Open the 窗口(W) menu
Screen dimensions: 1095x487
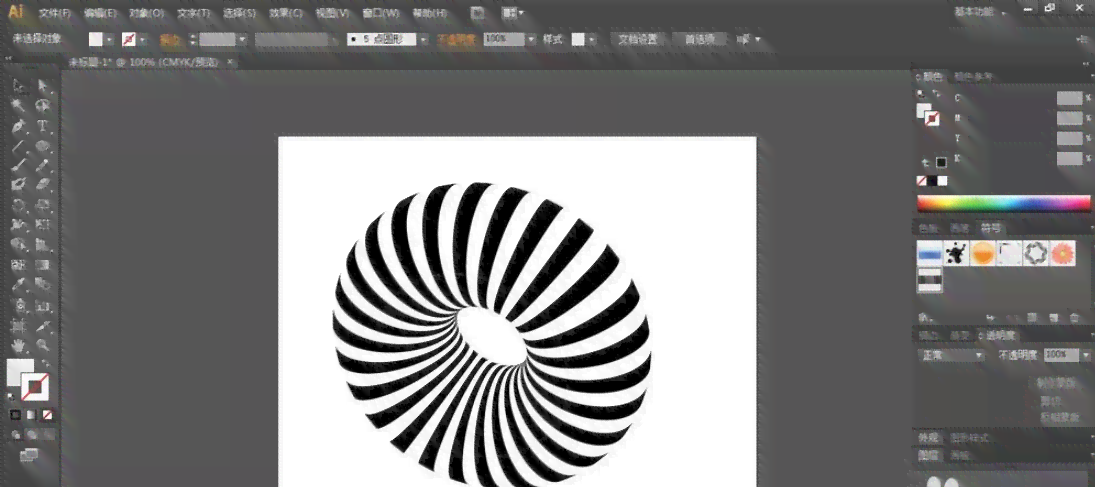(381, 13)
